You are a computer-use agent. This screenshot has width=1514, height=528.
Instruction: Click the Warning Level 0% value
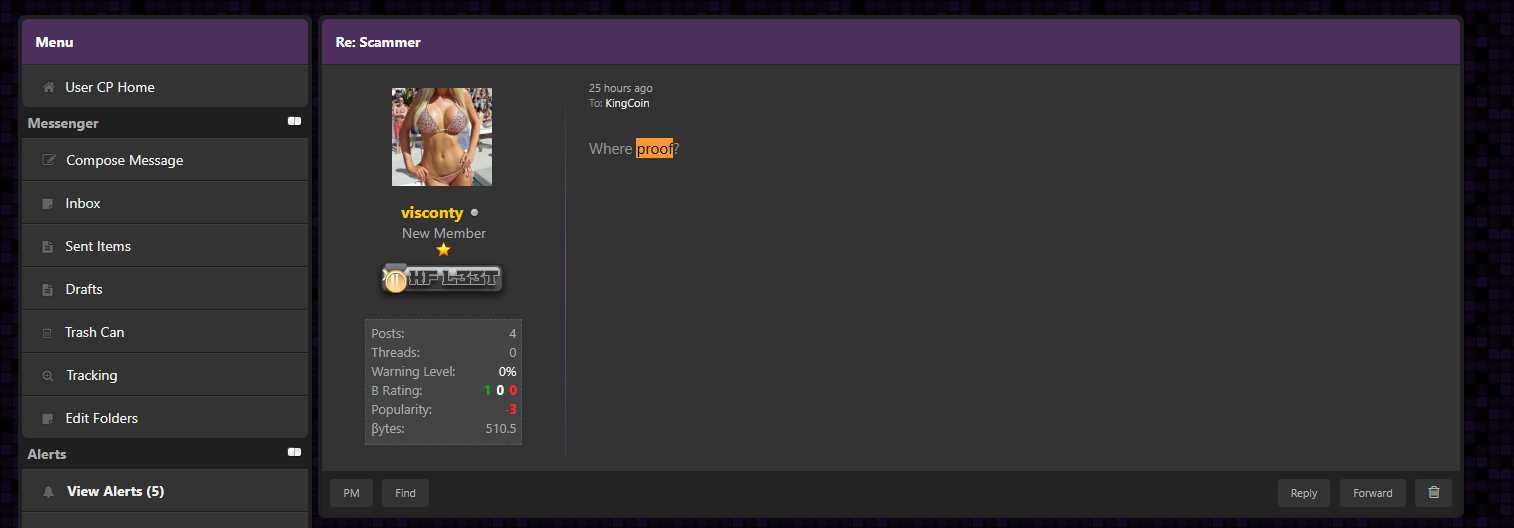(508, 372)
